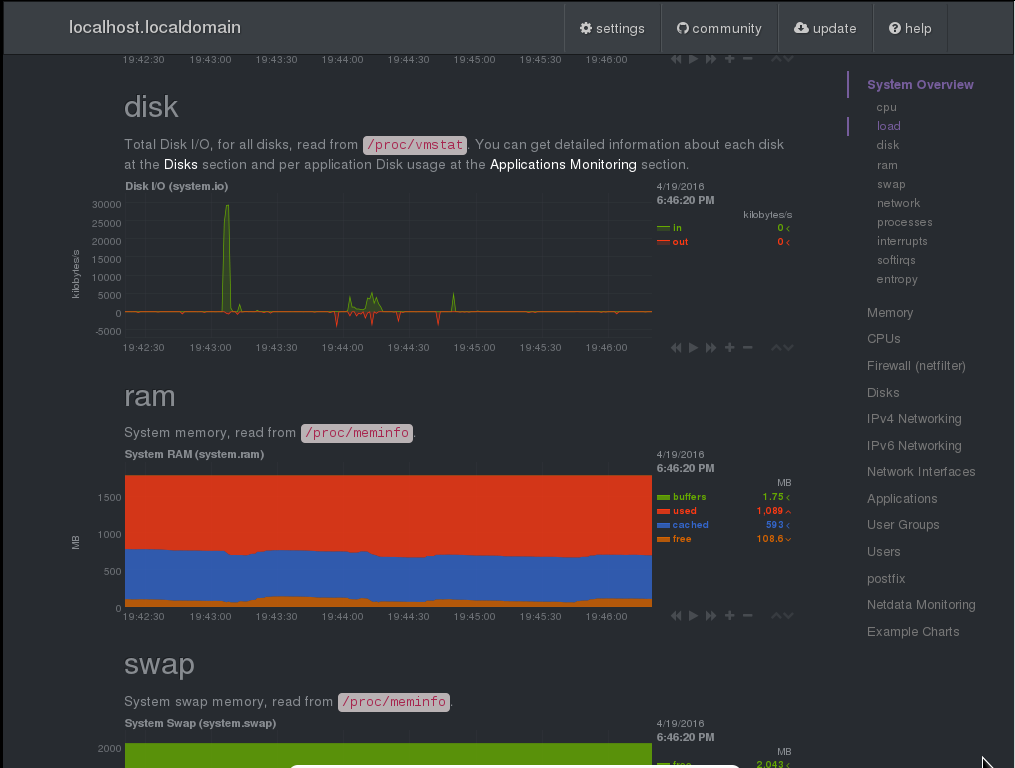Pan the System RAM chart right
This screenshot has height=768, width=1015.
click(x=711, y=616)
